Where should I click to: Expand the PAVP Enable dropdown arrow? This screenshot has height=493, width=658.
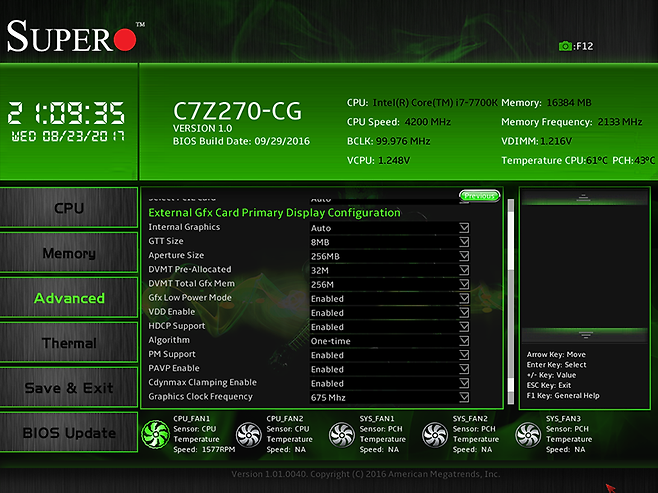(x=464, y=369)
